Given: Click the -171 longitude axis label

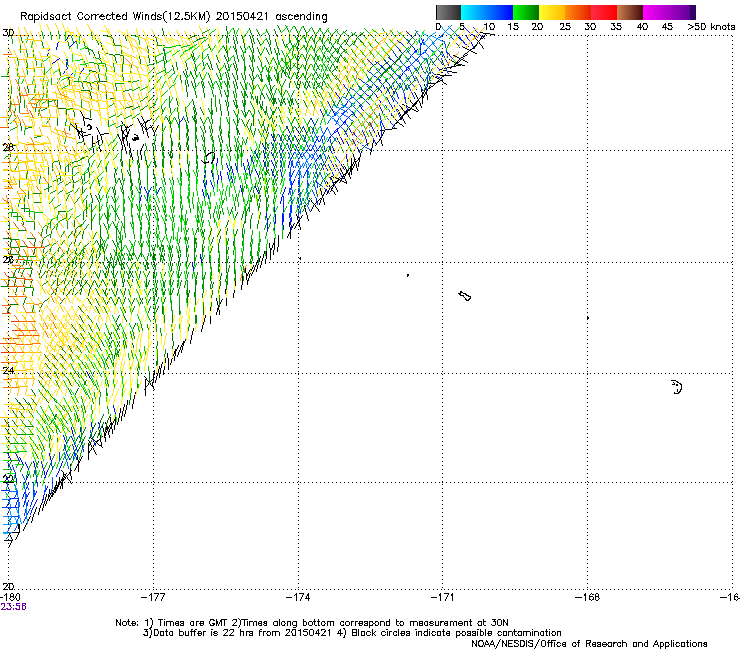Looking at the screenshot, I should [443, 597].
